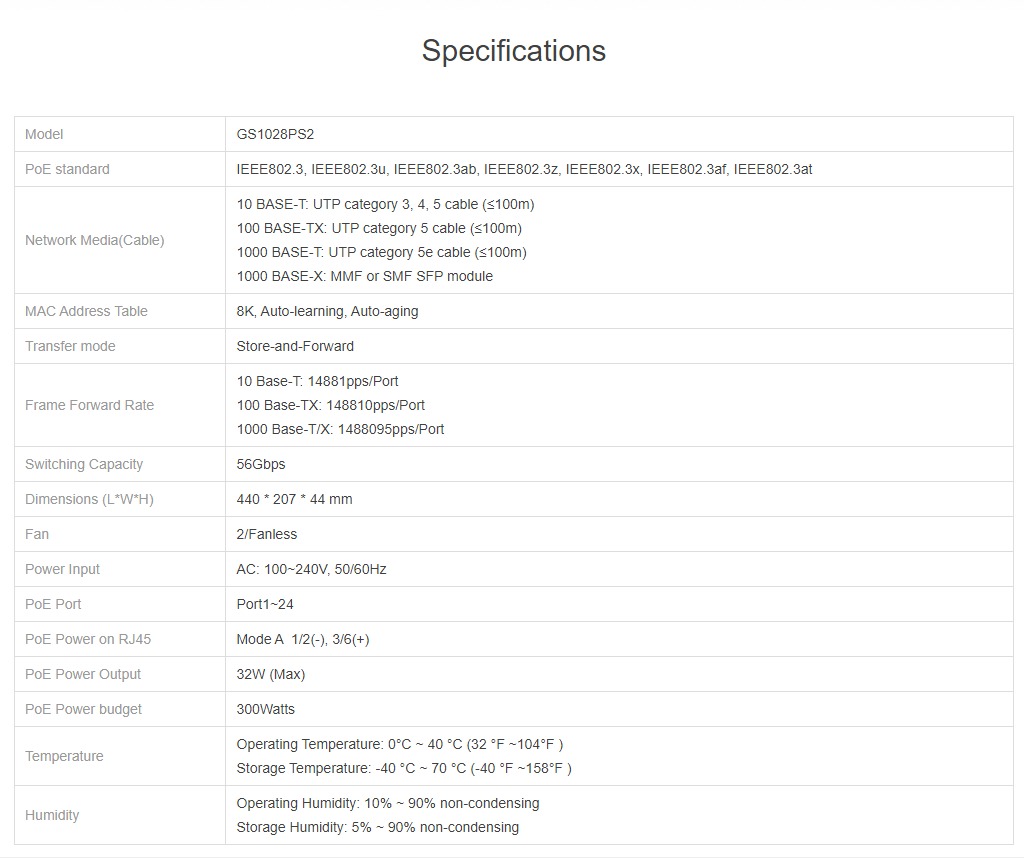Screen dimensions: 1024x862
Task: Click the Port1~24 PoE port value
Action: pos(265,604)
